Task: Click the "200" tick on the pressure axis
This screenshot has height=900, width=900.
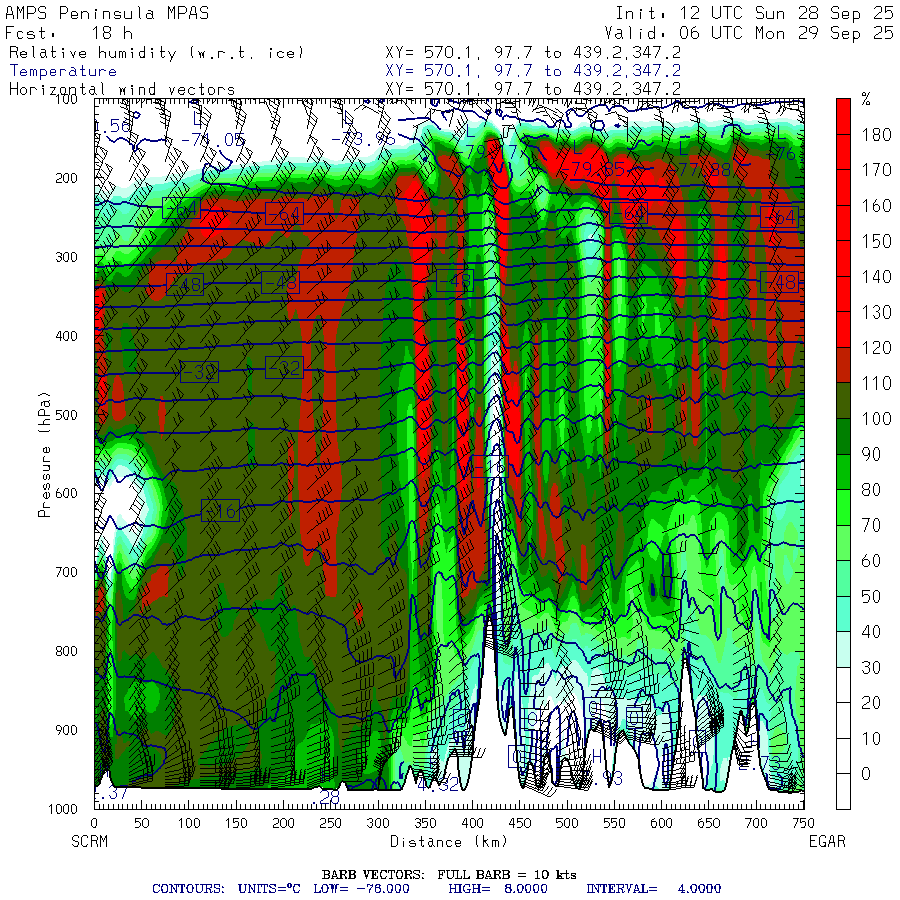Action: (66, 179)
